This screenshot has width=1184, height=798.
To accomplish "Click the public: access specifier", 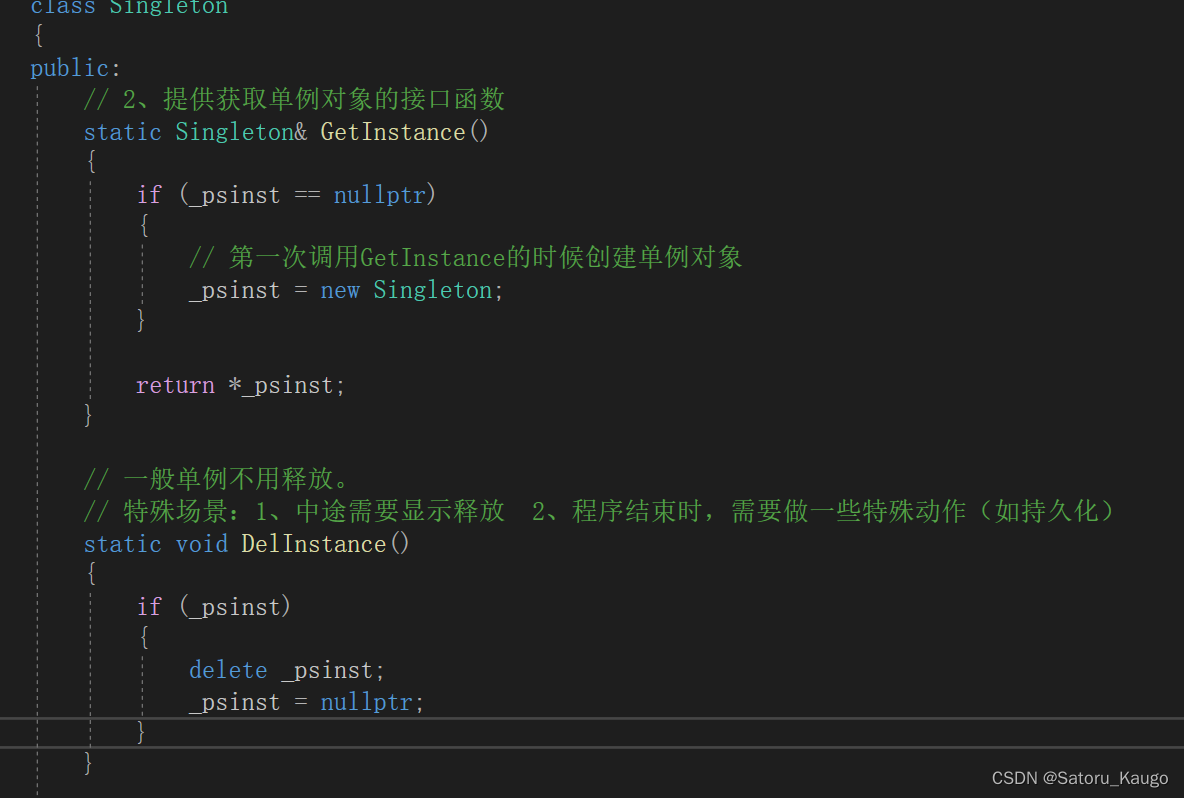I will coord(75,68).
